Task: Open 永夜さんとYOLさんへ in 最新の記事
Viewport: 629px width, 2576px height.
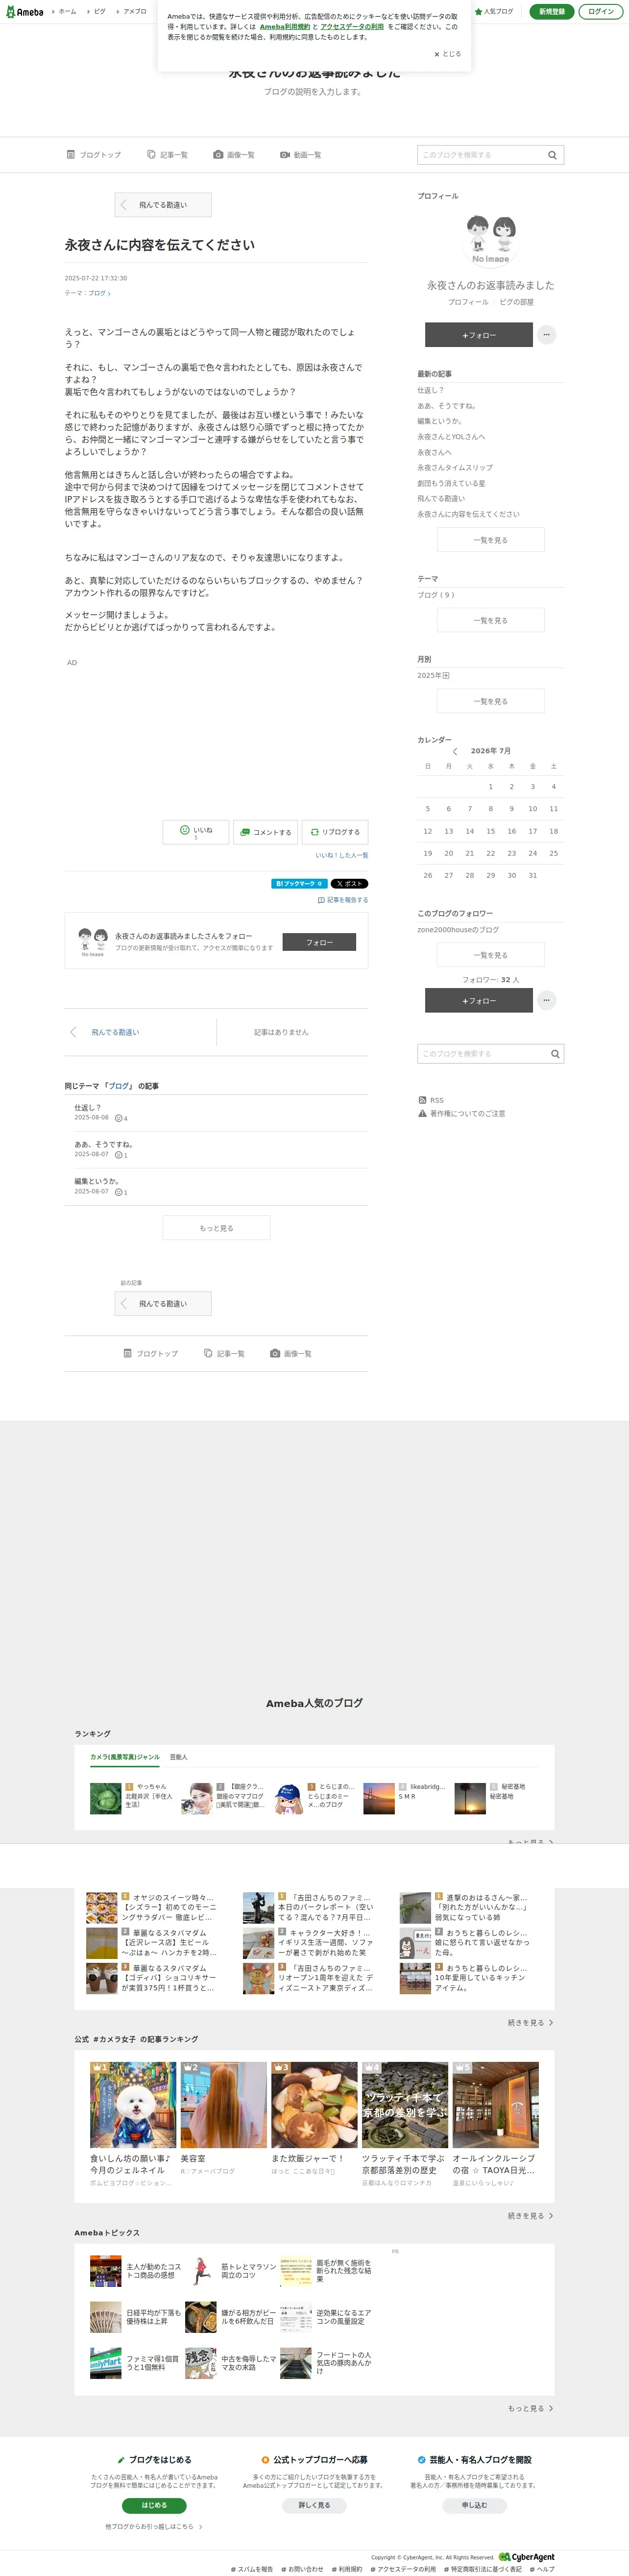Action: [x=451, y=437]
